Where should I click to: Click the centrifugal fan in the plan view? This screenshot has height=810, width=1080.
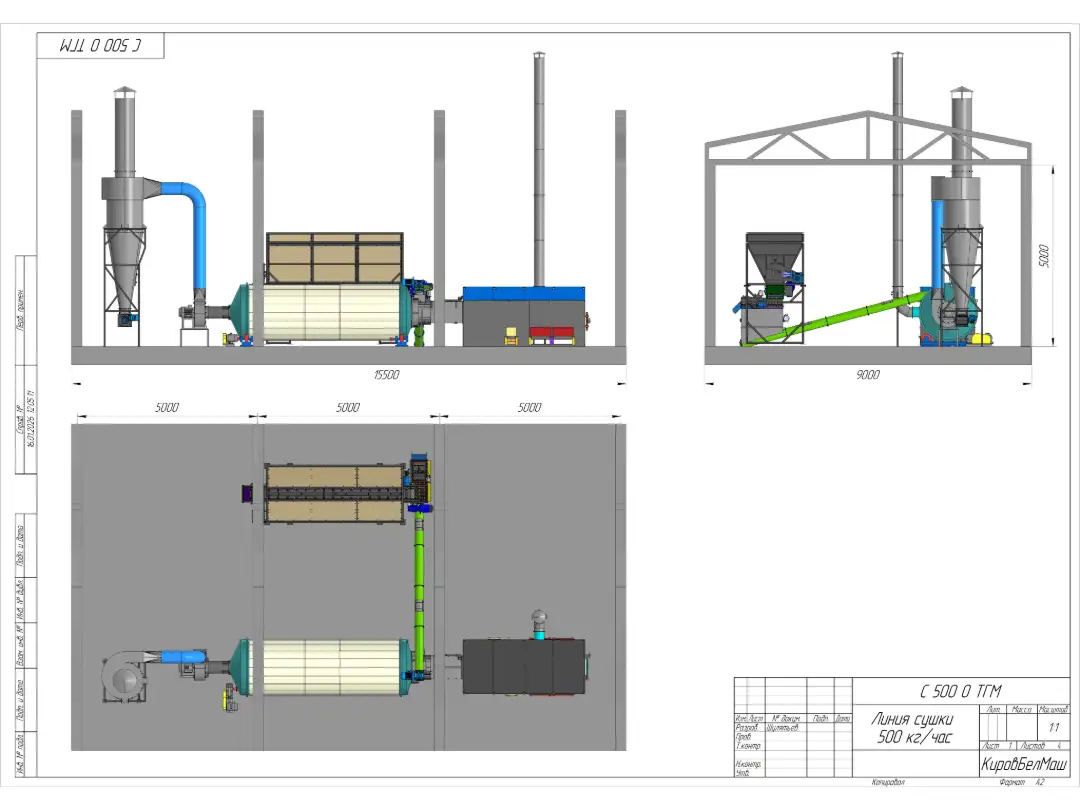(x=125, y=679)
